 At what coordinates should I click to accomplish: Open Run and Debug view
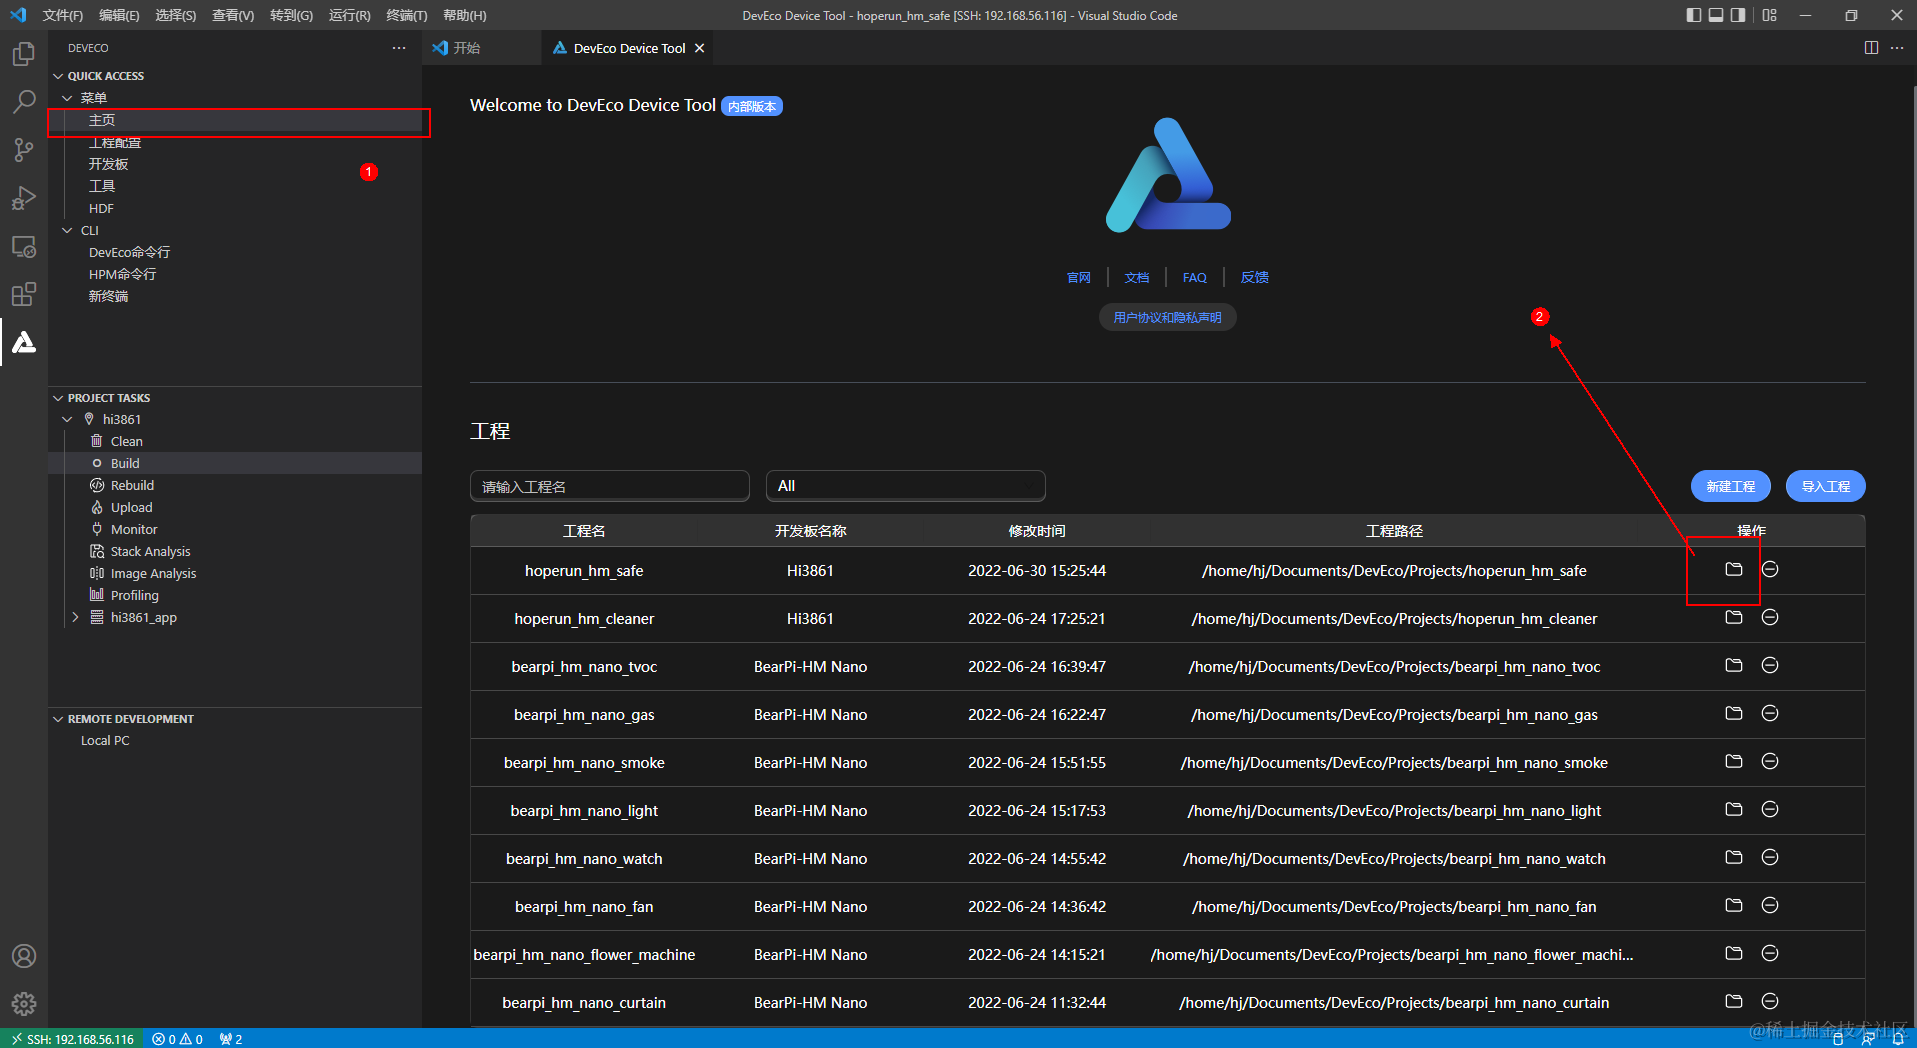(24, 198)
